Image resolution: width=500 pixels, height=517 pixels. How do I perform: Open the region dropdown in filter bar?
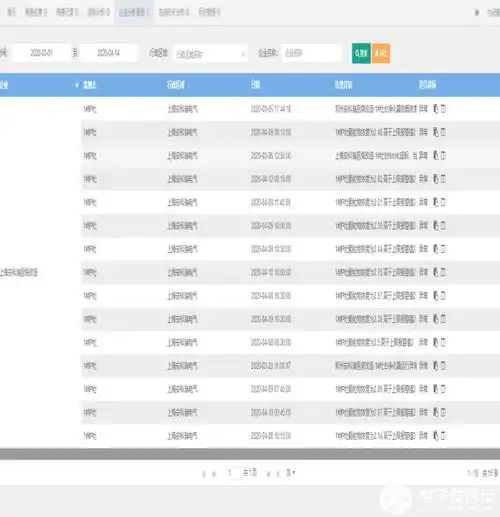(x=211, y=53)
